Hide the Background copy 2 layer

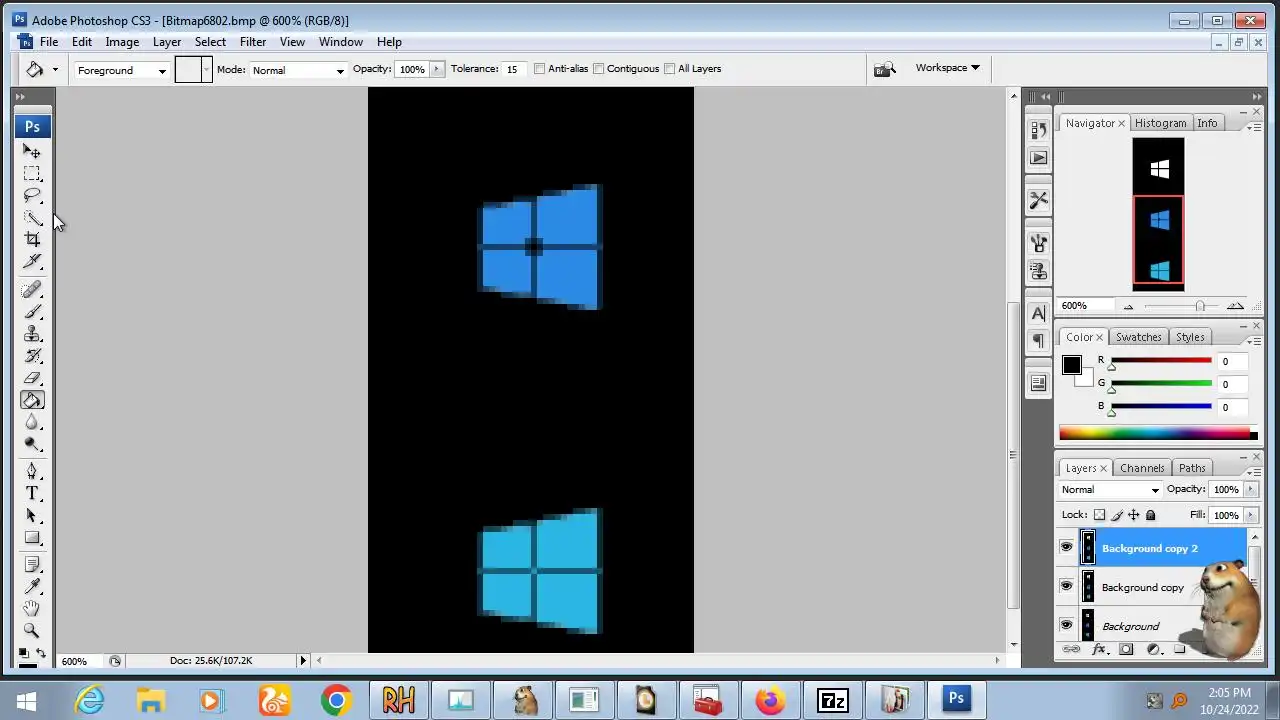[x=1066, y=548]
